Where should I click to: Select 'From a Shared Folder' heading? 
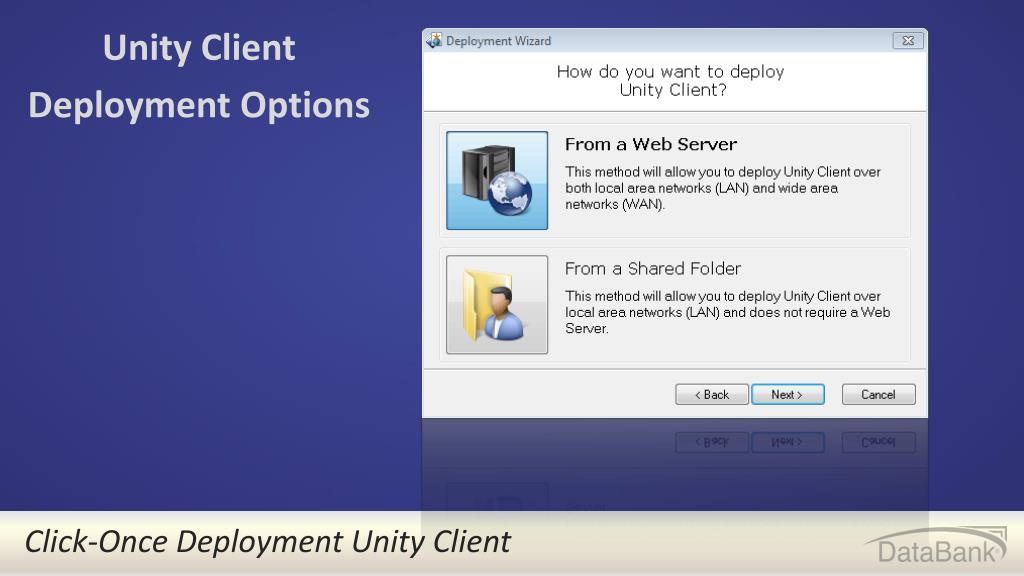(652, 268)
